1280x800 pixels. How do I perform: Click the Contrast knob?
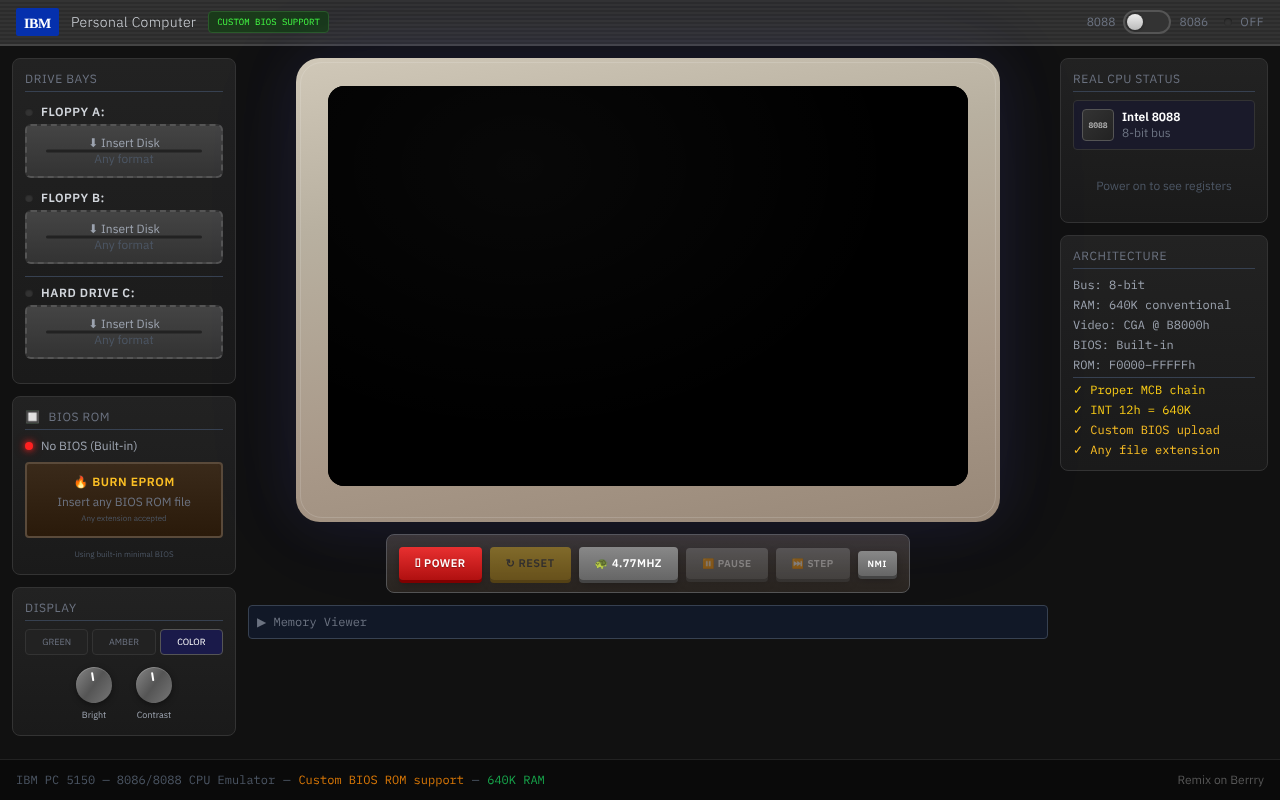(154, 685)
